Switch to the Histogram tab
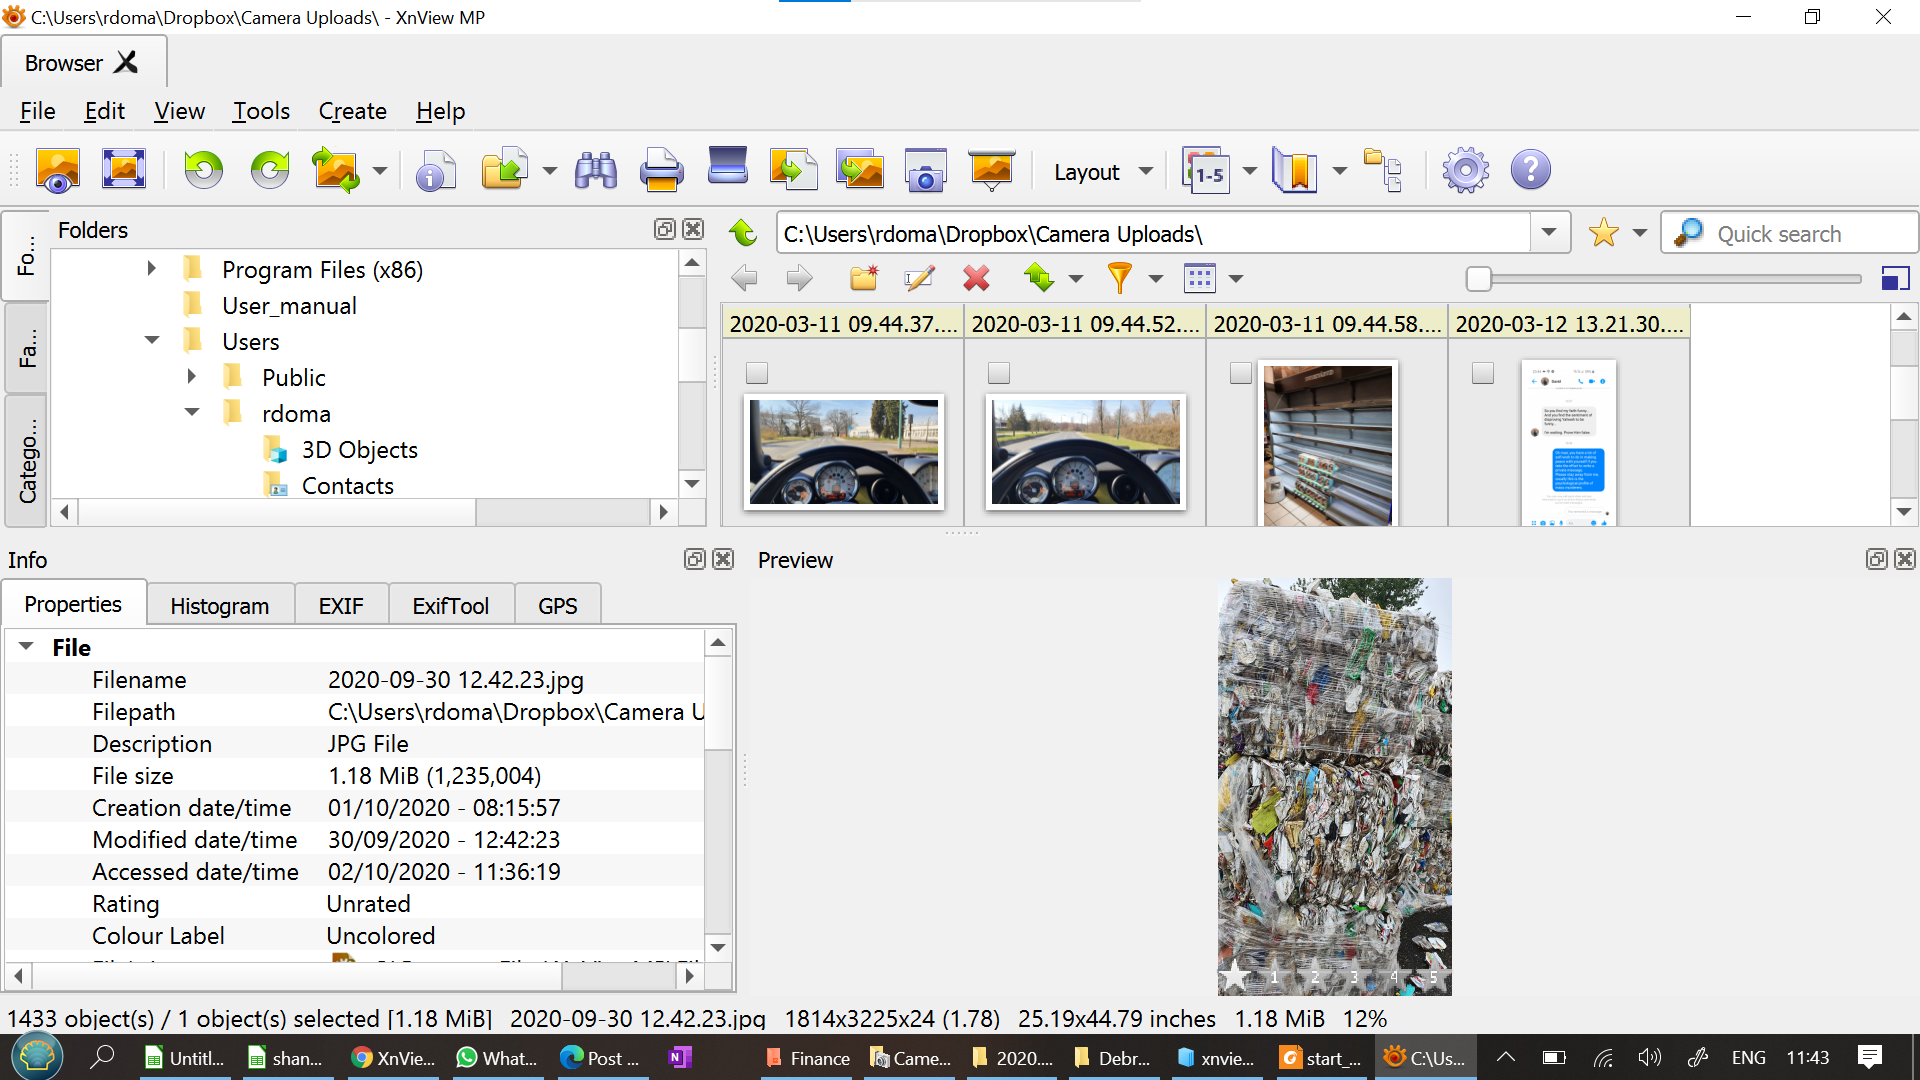The image size is (1920, 1080). tap(220, 606)
